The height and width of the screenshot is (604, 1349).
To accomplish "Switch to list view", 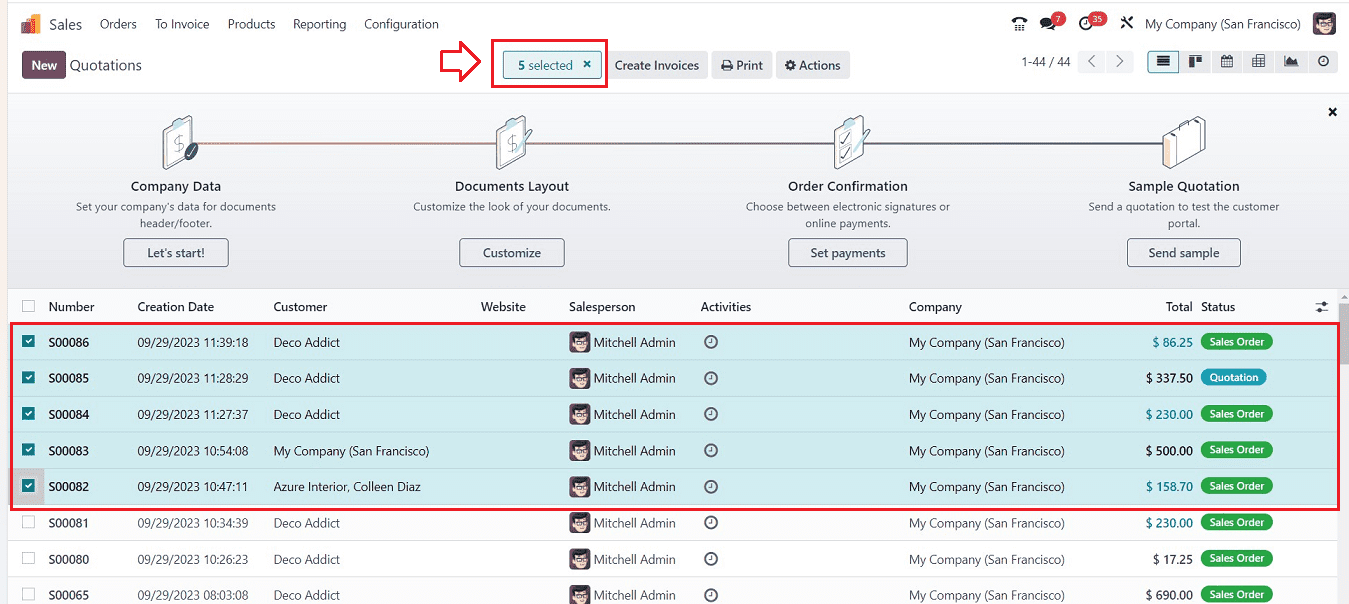I will tap(1163, 62).
